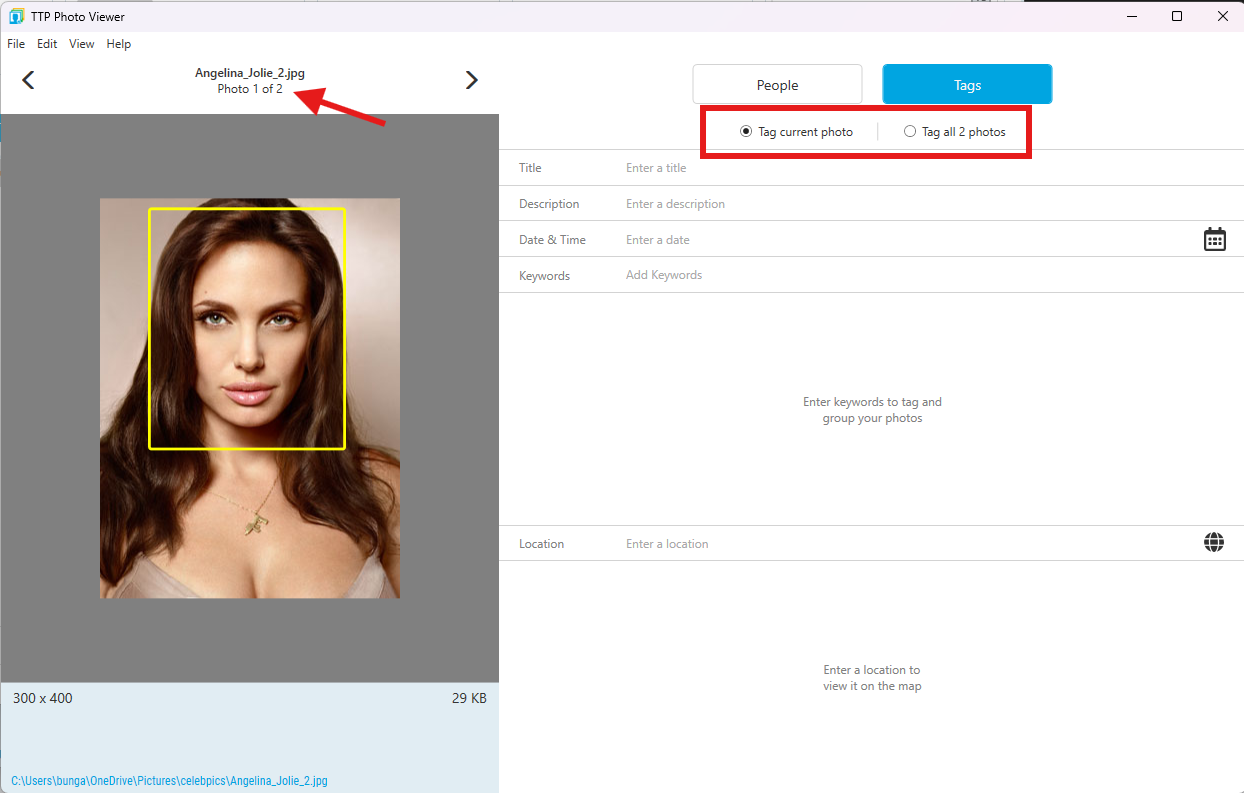The height and width of the screenshot is (793, 1244).
Task: Open the calendar date picker icon
Action: tap(1214, 239)
